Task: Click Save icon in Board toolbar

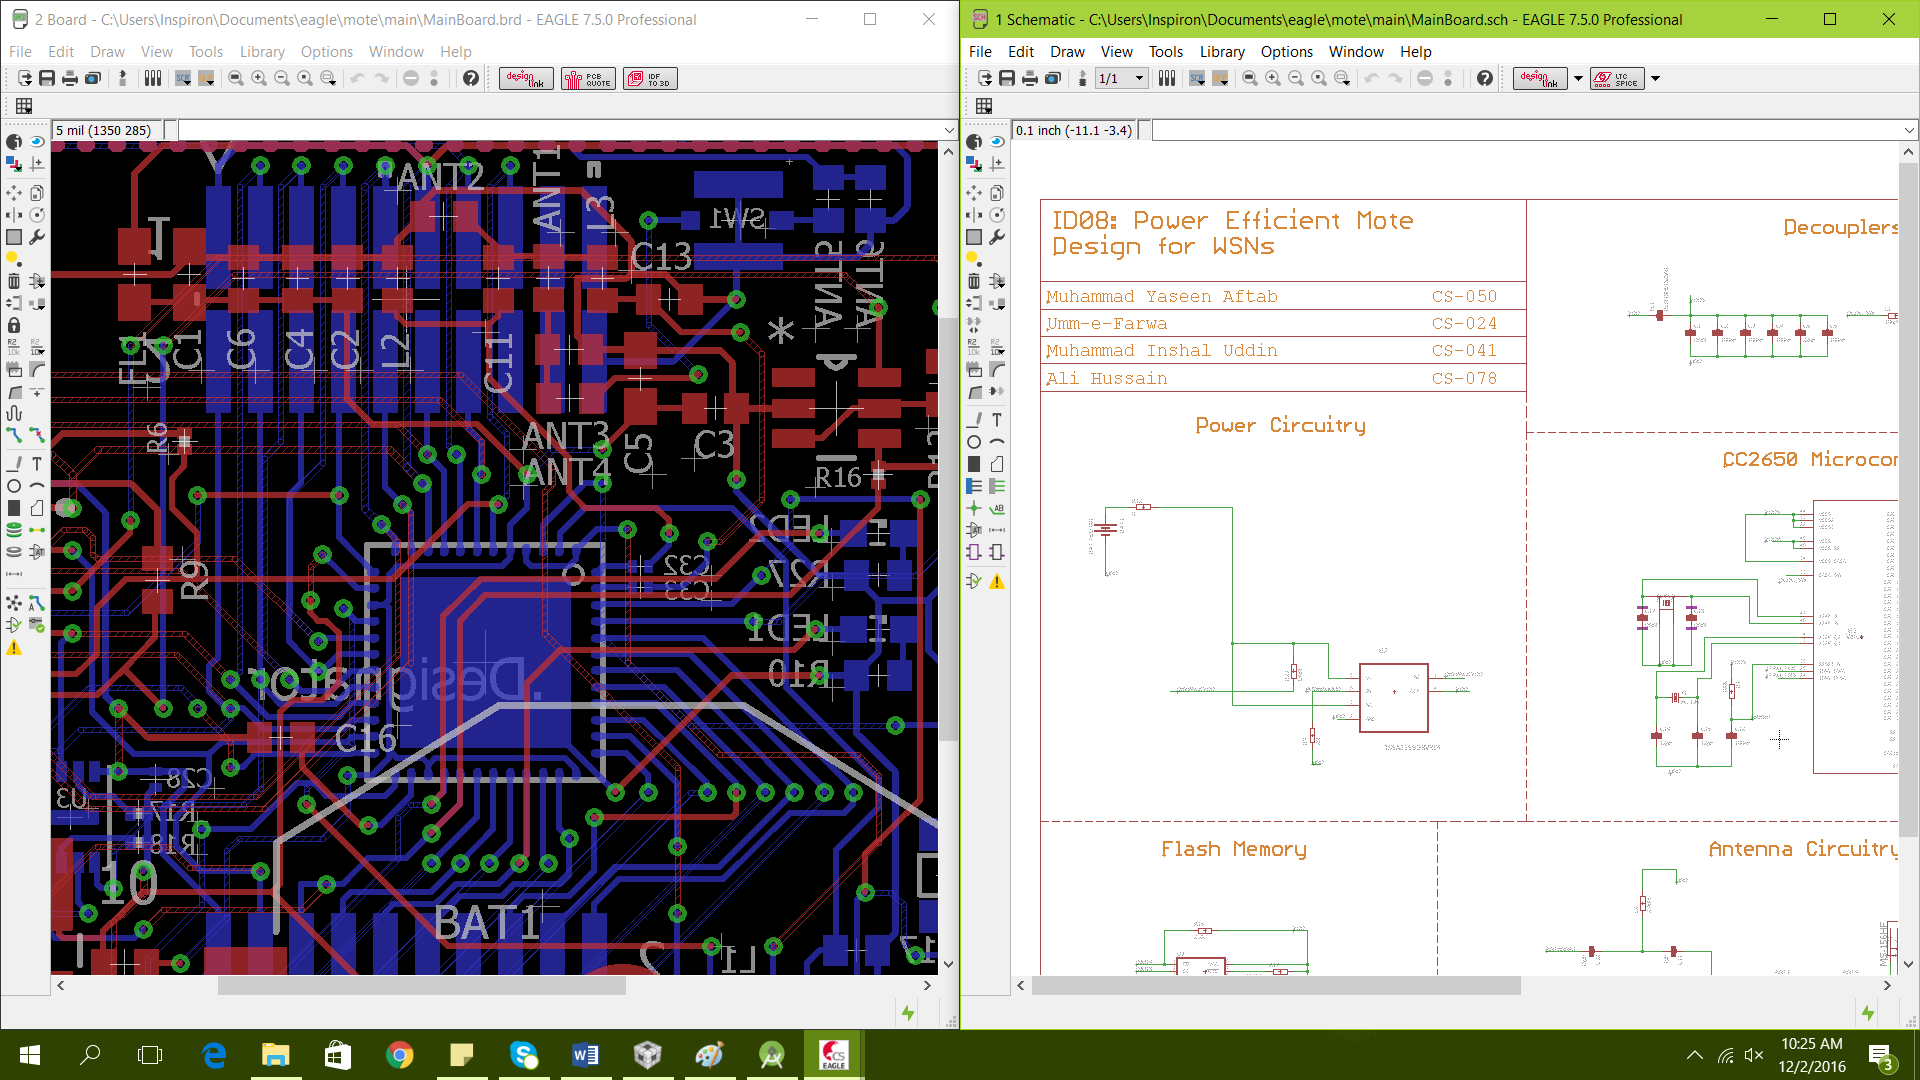Action: click(47, 78)
